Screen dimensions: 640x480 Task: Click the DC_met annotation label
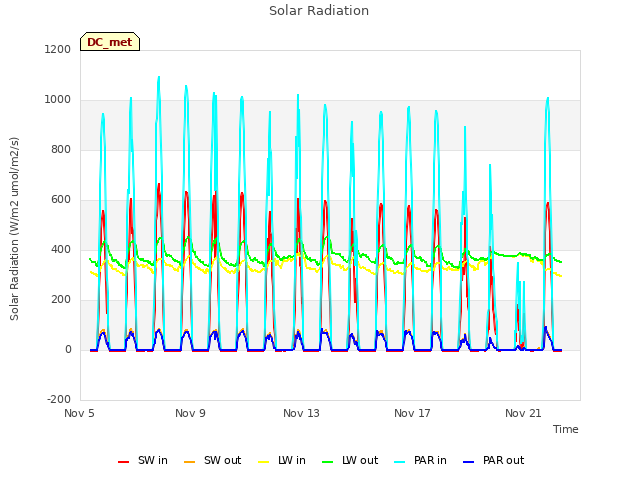pos(110,42)
